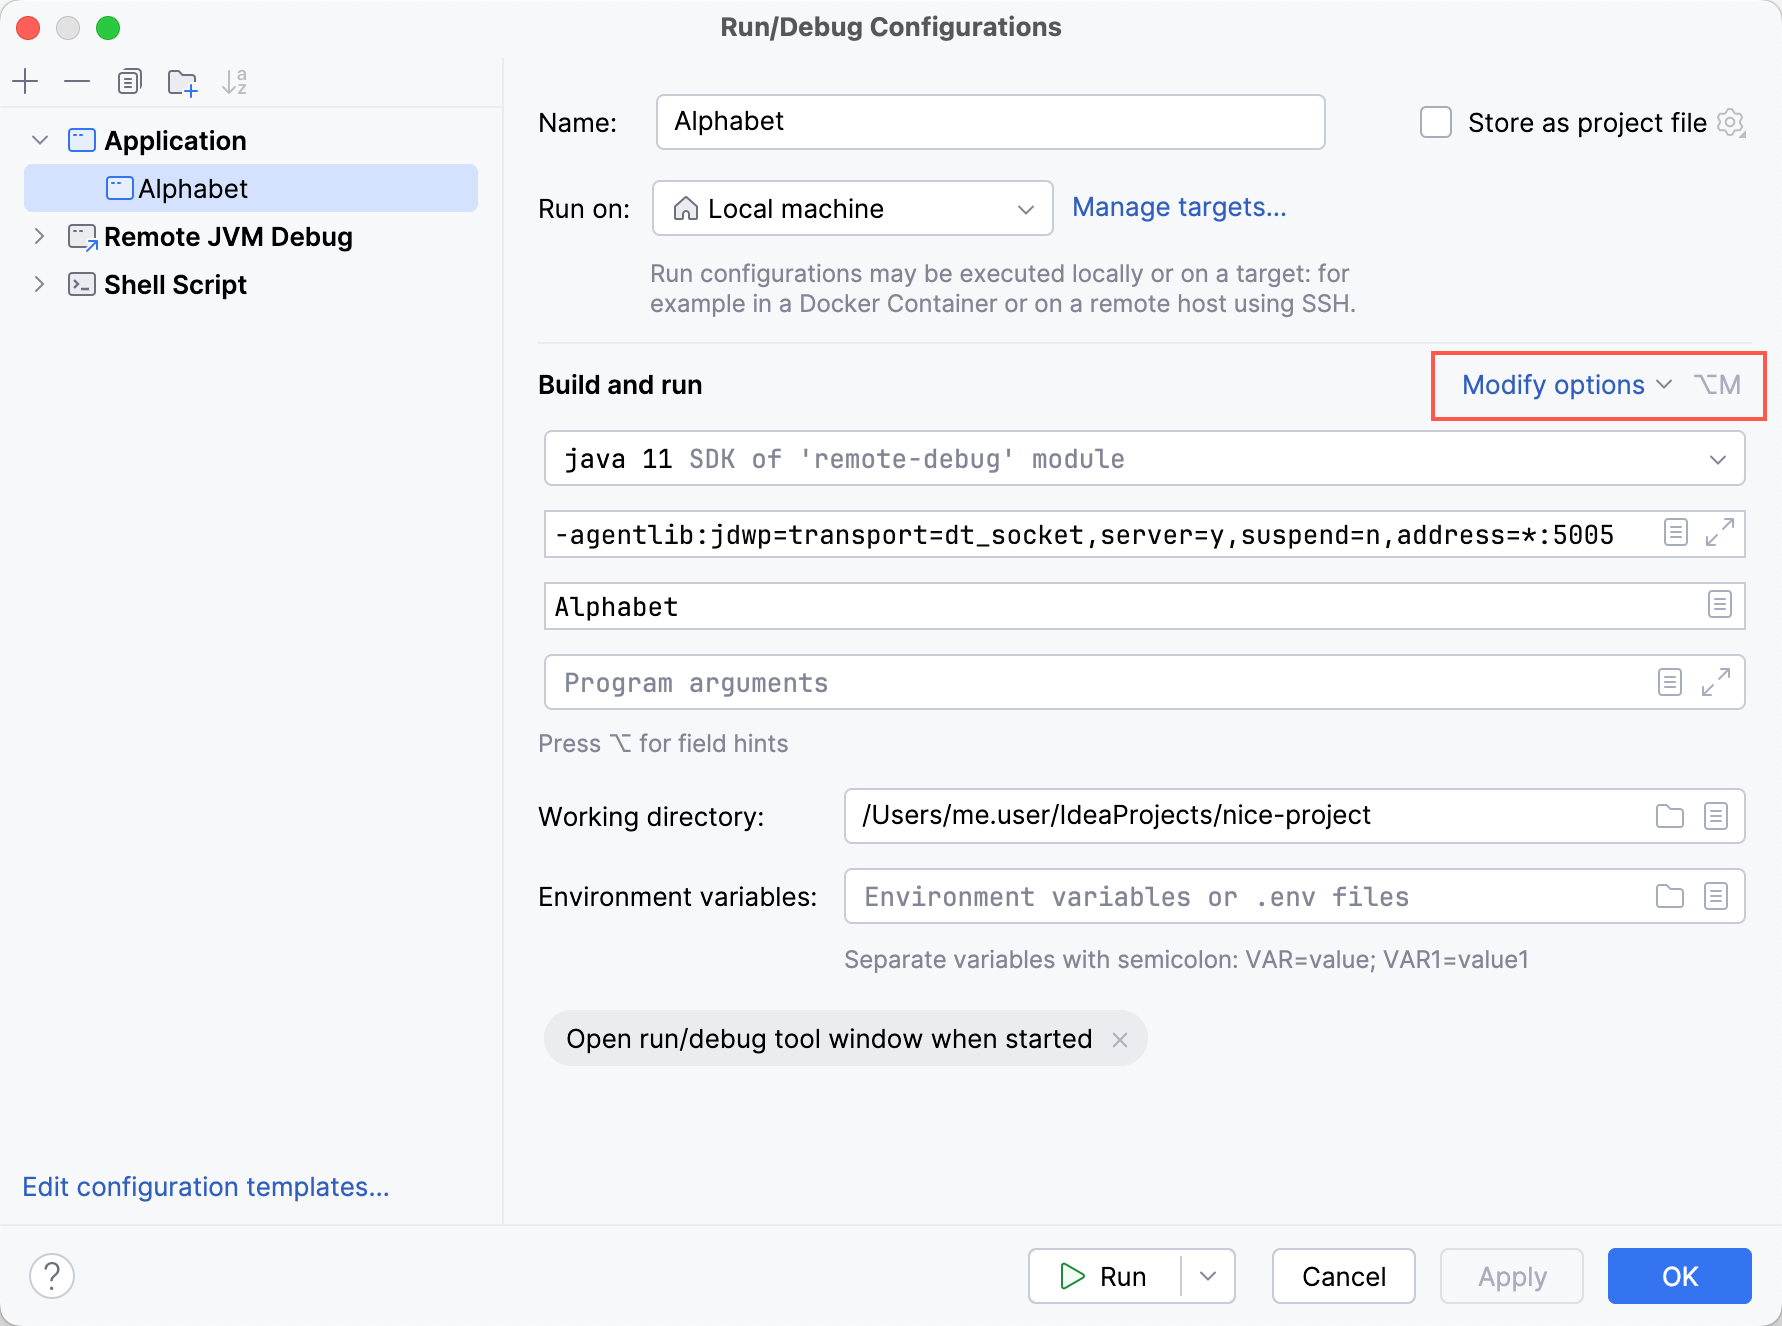Viewport: 1782px width, 1326px height.
Task: Open help from the question mark icon
Action: click(x=52, y=1275)
